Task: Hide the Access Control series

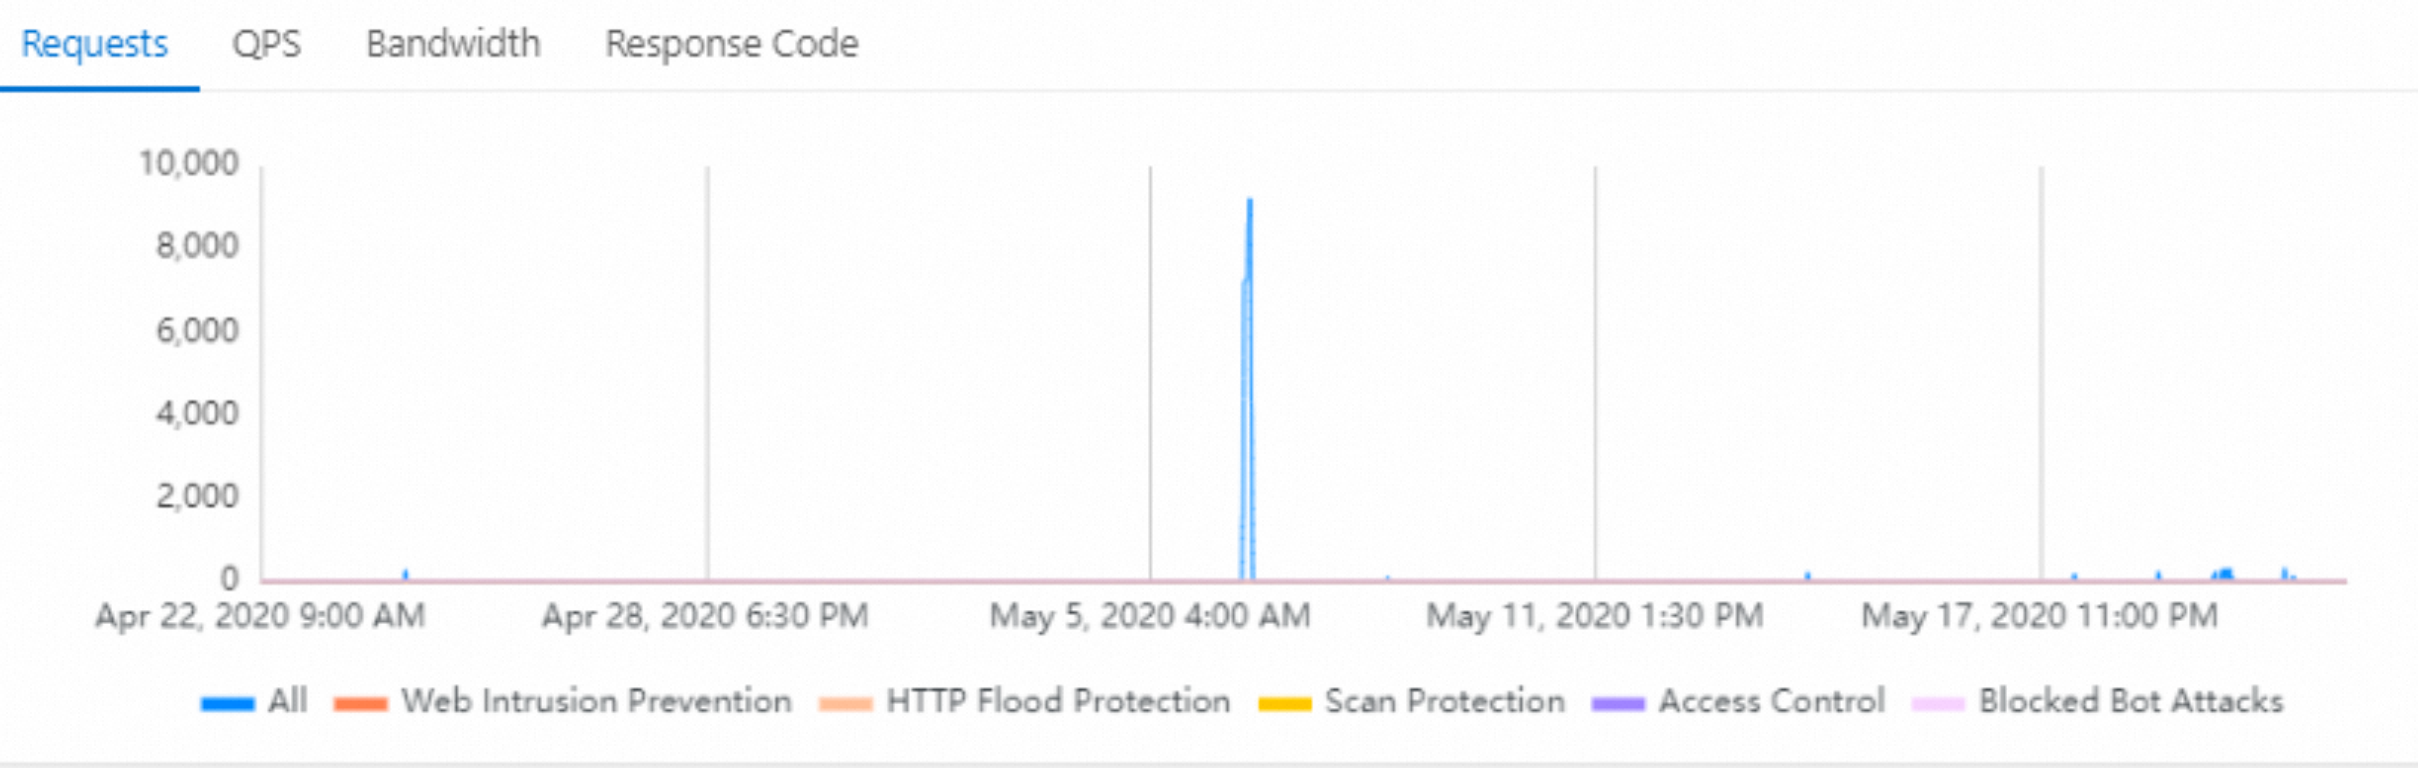Action: (x=1771, y=701)
